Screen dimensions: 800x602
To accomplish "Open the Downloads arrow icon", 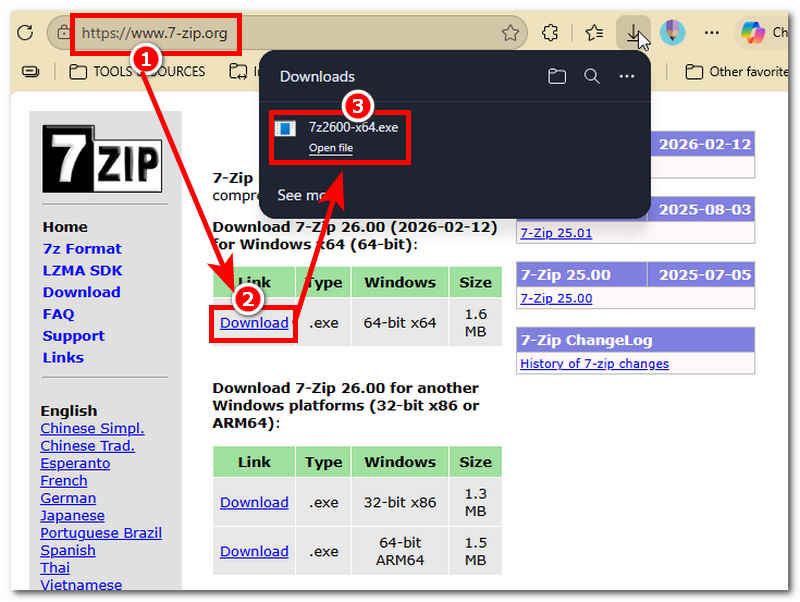I will (635, 32).
